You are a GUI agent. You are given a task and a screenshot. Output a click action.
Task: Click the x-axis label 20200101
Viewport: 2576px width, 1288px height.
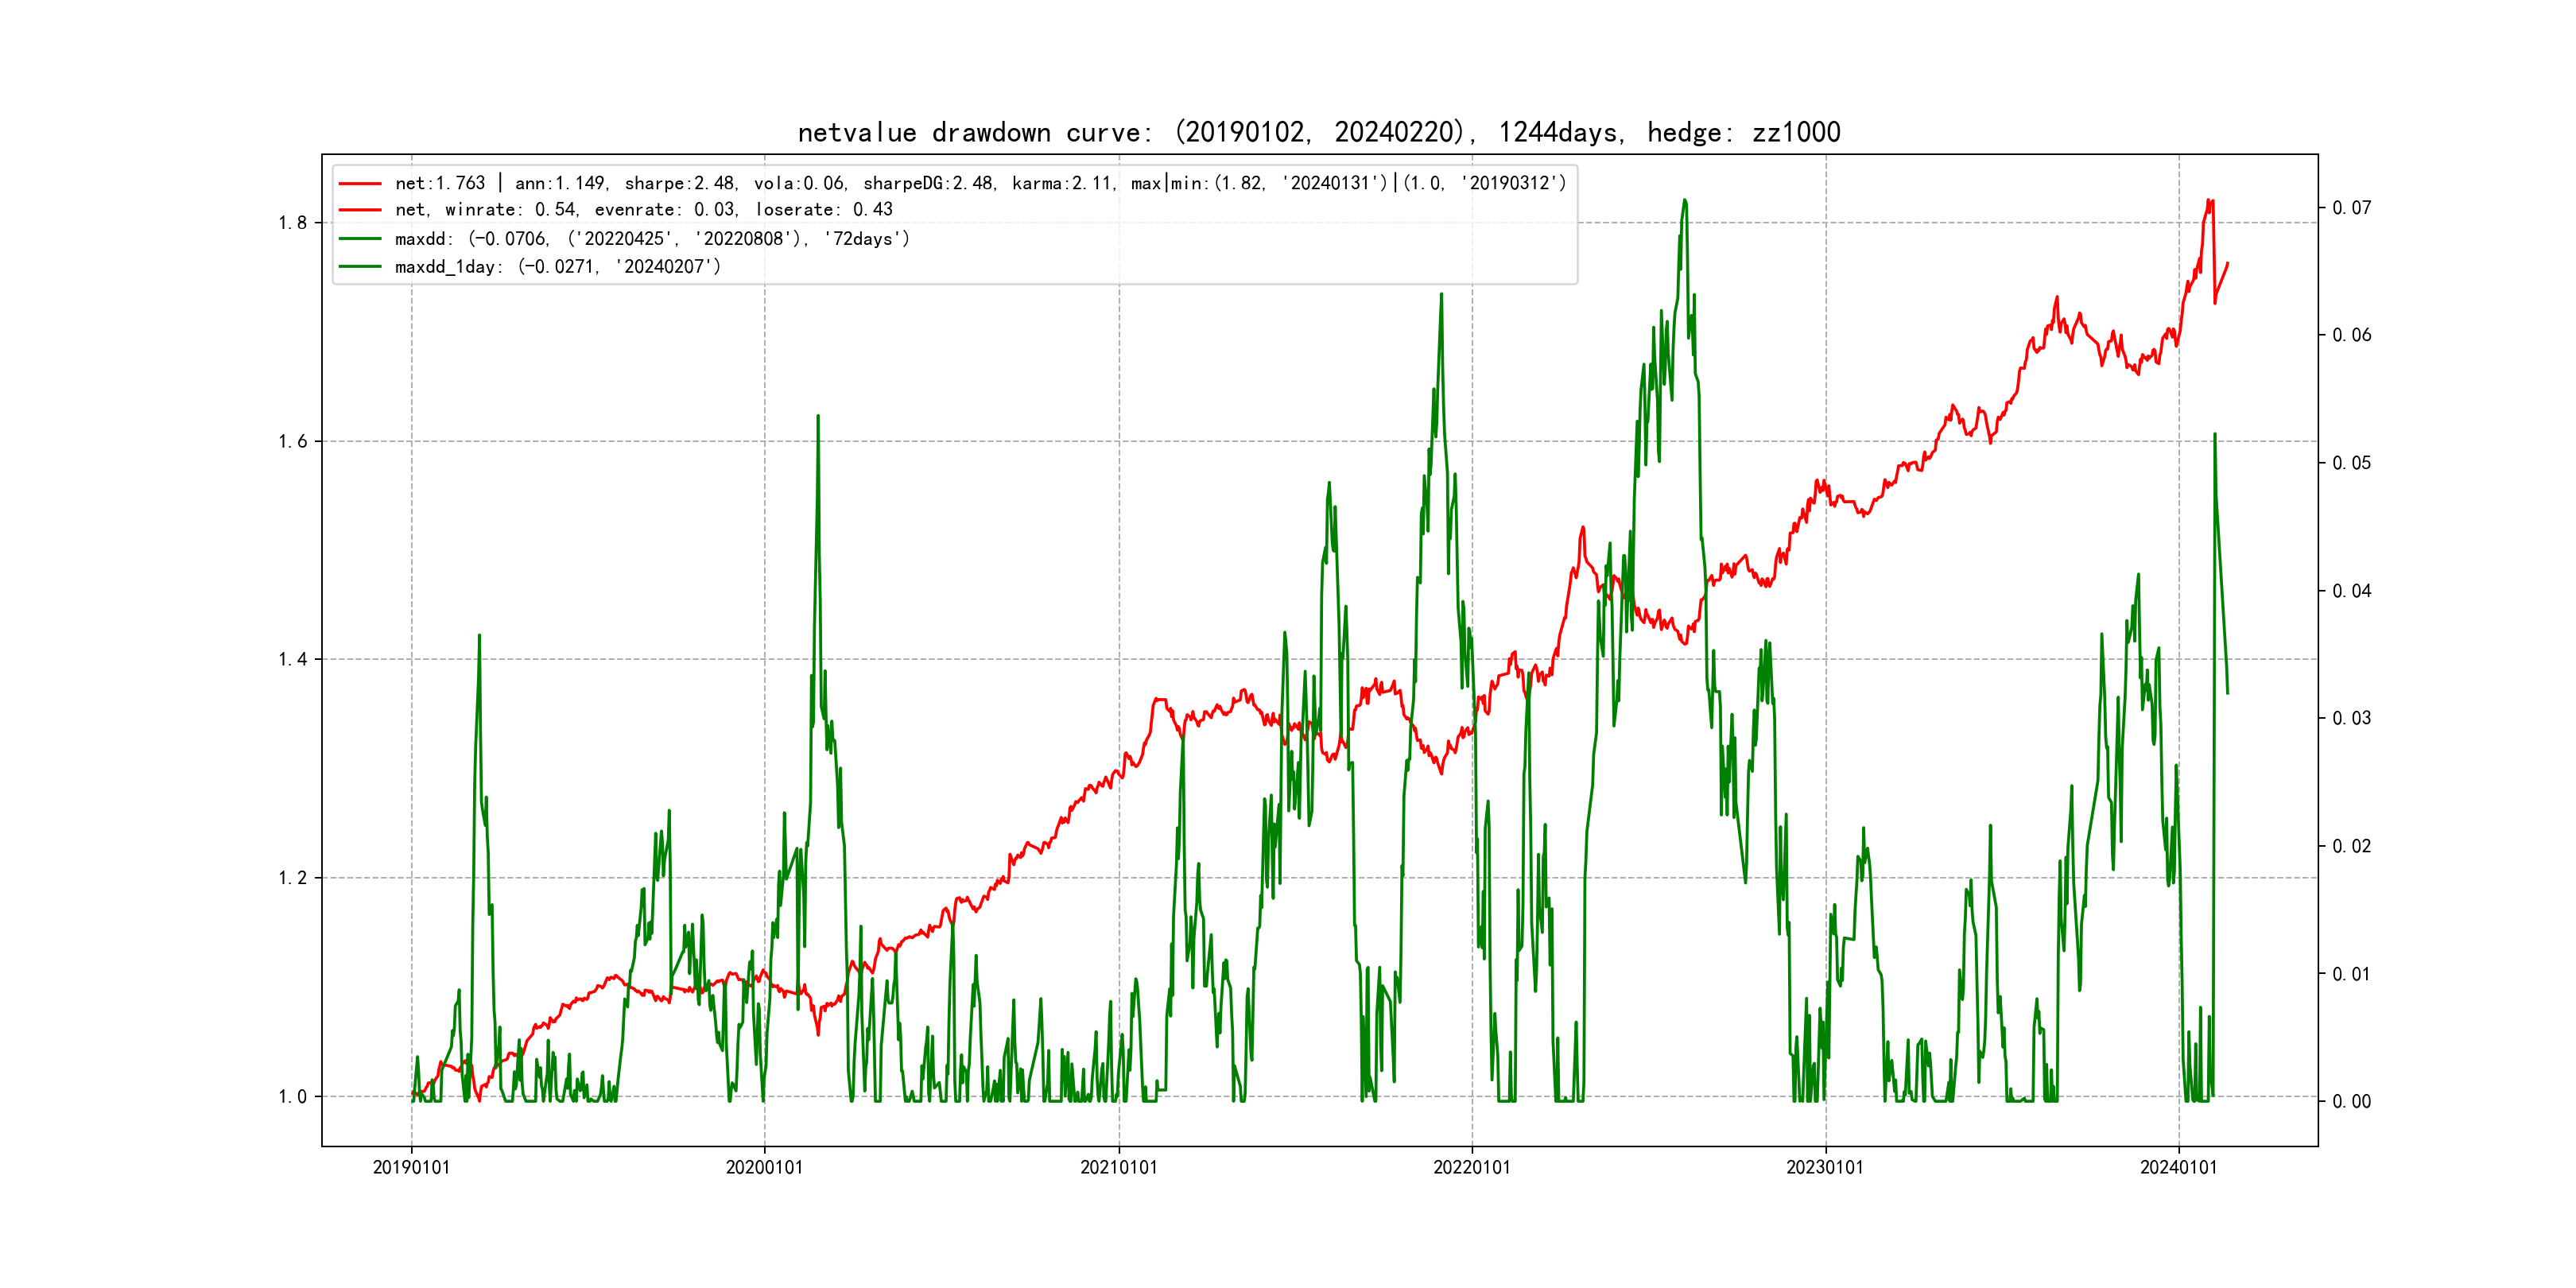pos(764,1167)
